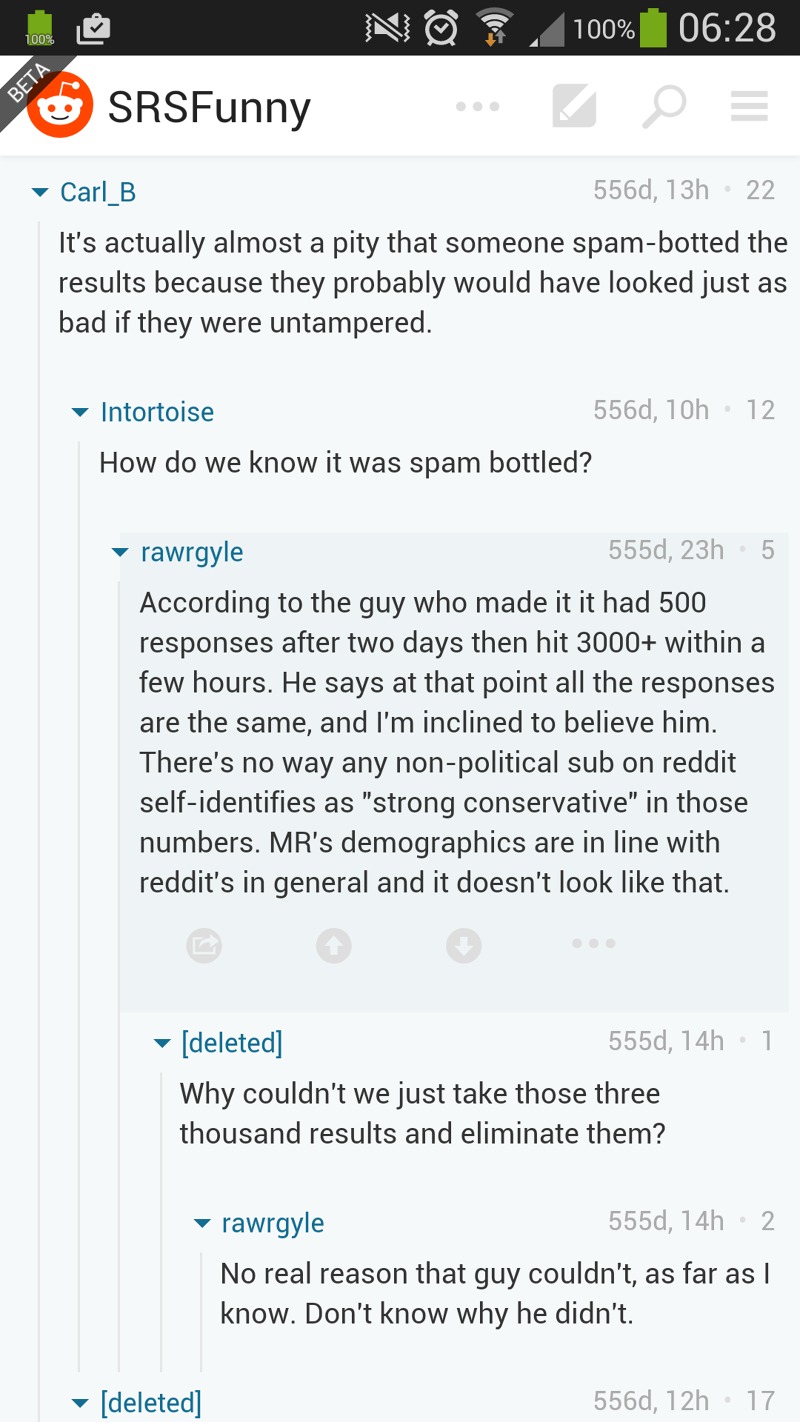The height and width of the screenshot is (1422, 800).
Task: Tap the battery status icon in status bar
Action: coord(653,28)
